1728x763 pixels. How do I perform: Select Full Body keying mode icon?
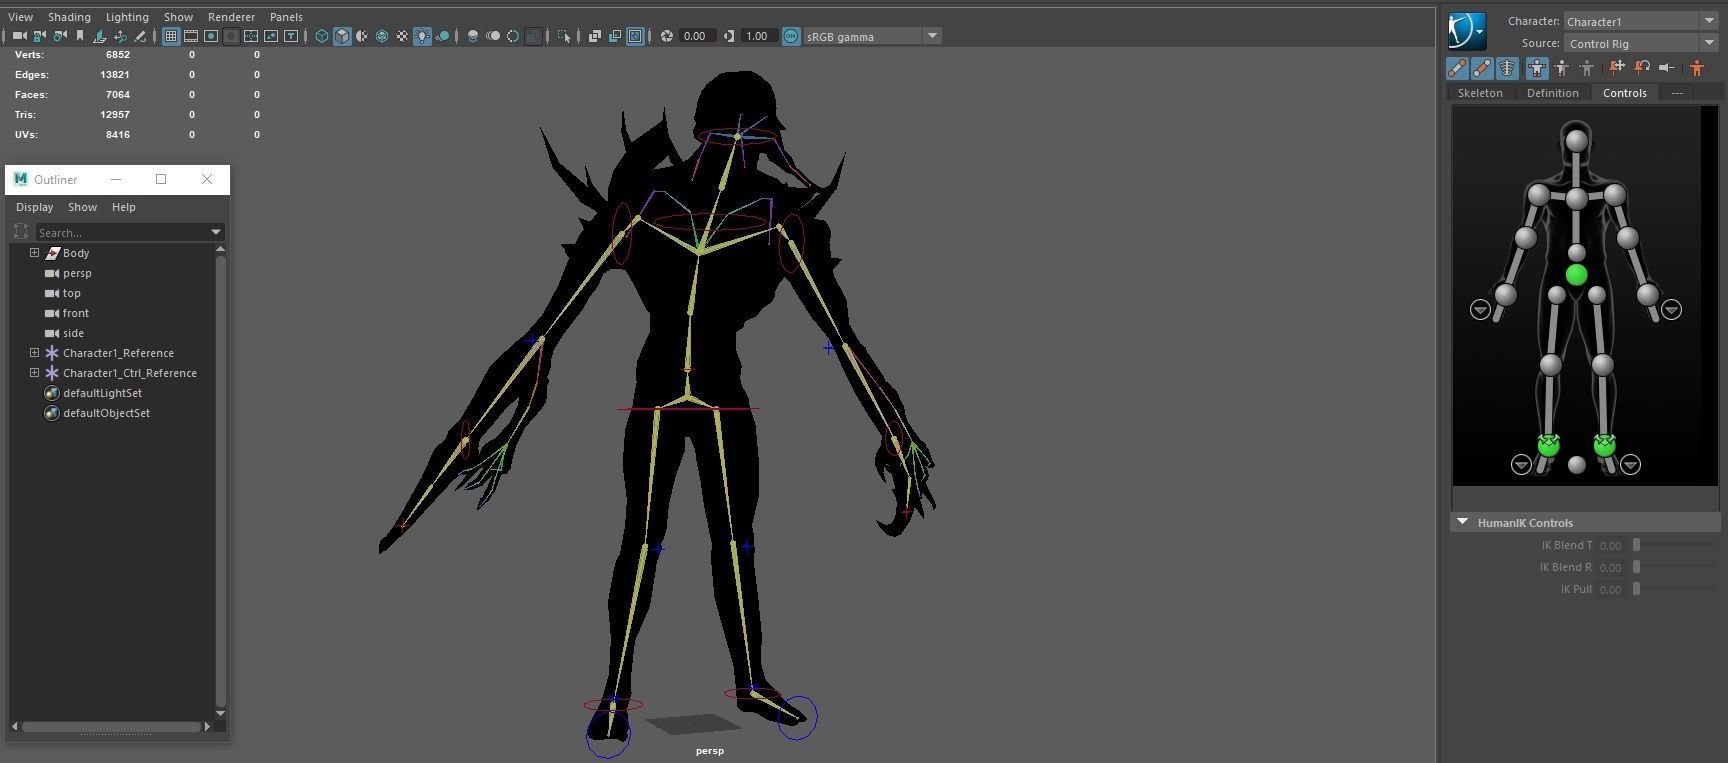(x=1537, y=68)
